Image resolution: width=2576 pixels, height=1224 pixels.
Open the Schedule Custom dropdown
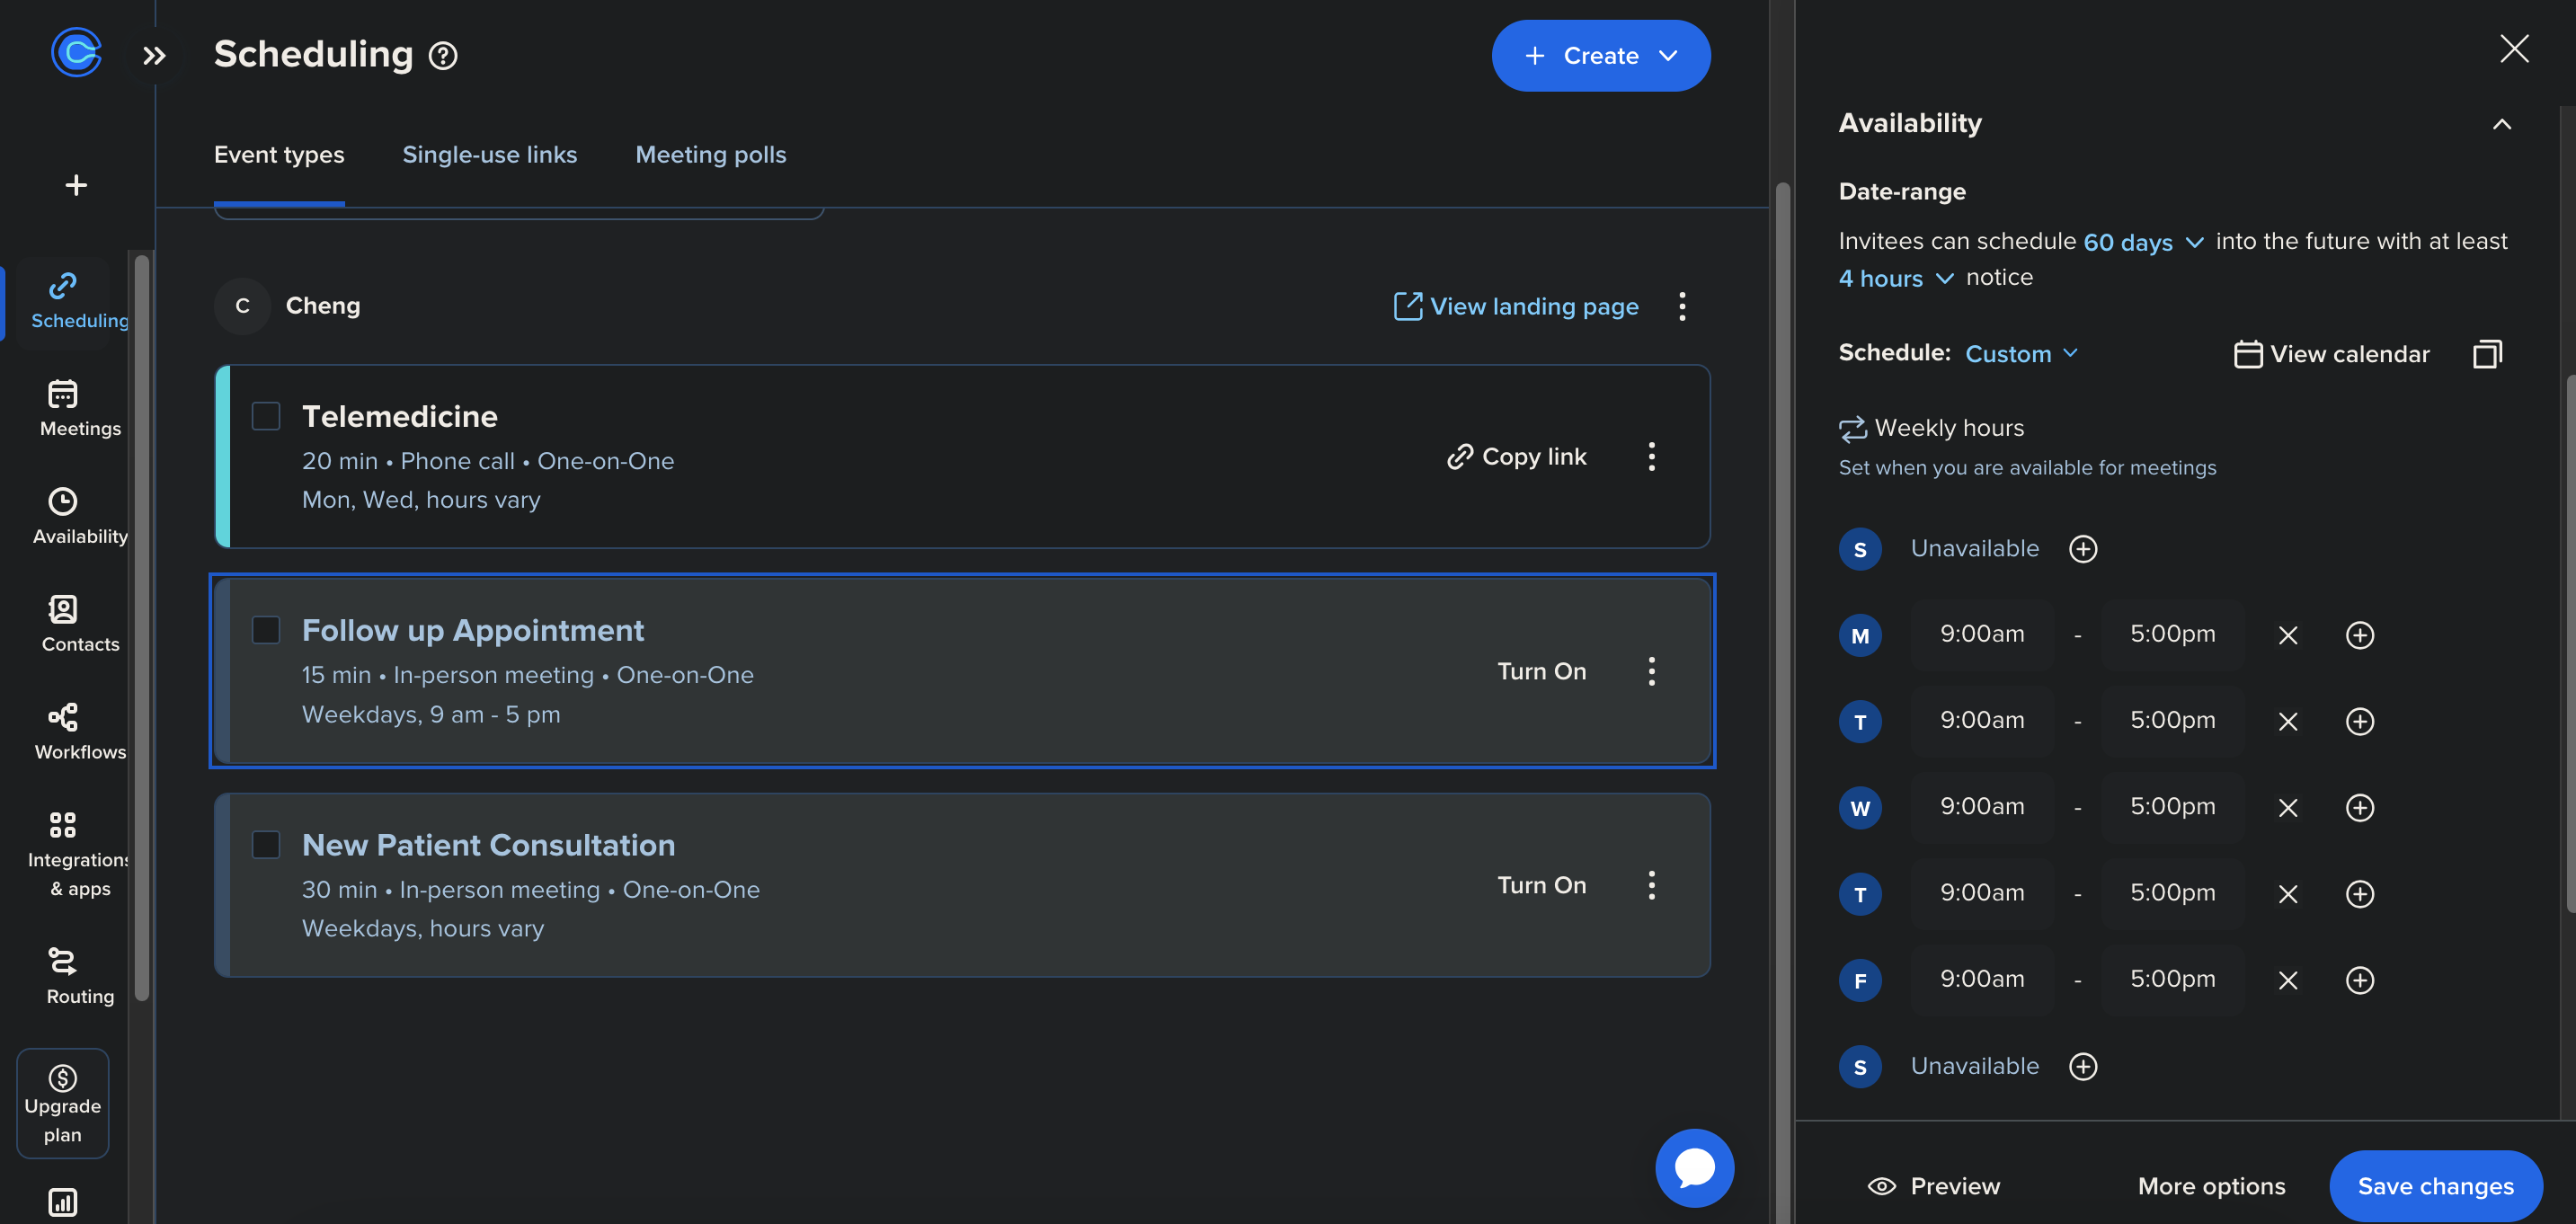2021,354
